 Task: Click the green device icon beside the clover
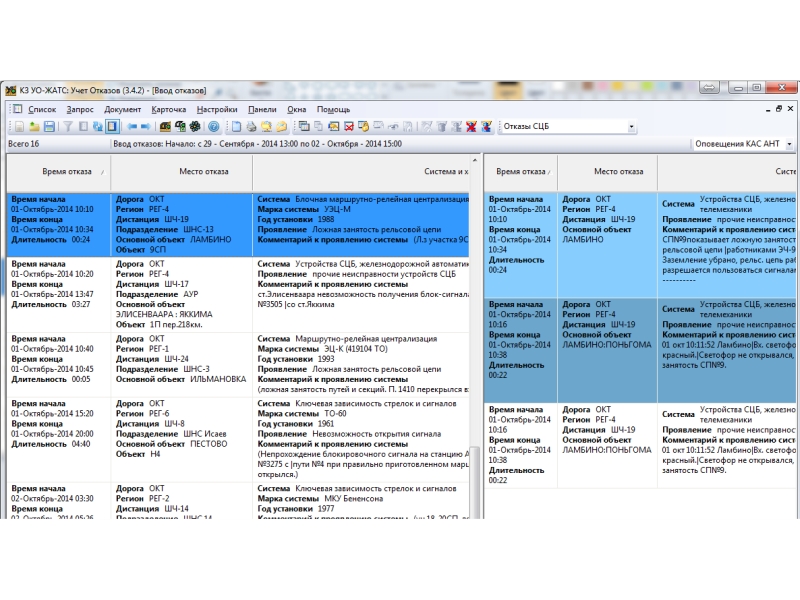(x=180, y=127)
